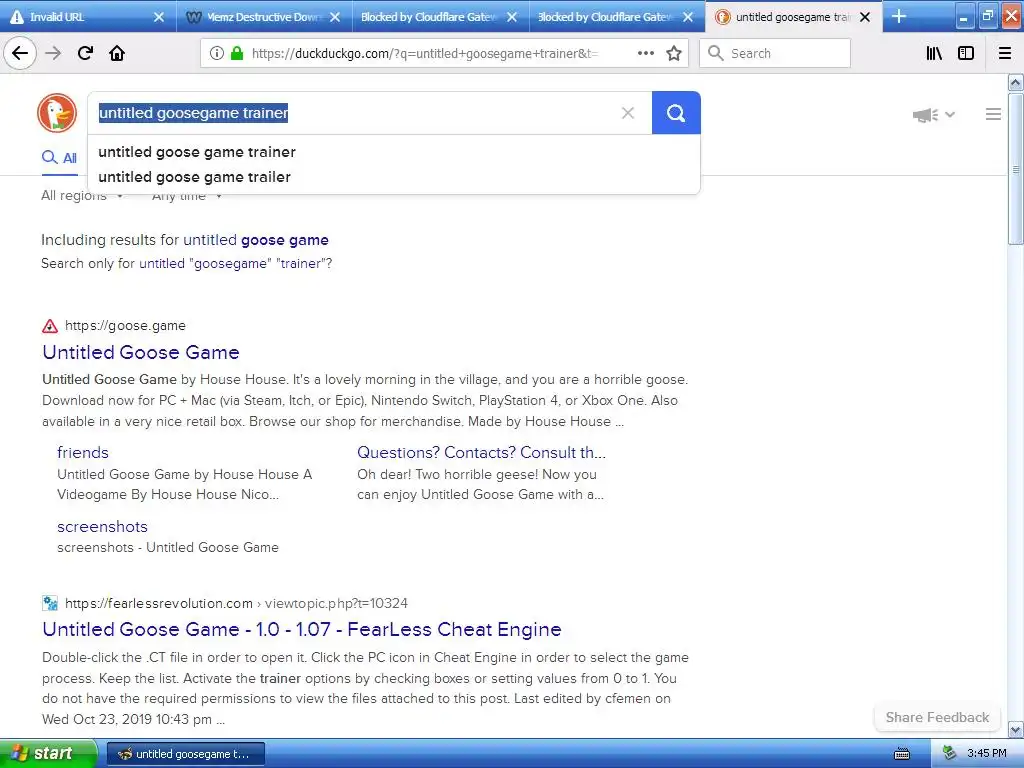Toggle the sidebar view icon
The image size is (1024, 768).
pyautogui.click(x=966, y=53)
